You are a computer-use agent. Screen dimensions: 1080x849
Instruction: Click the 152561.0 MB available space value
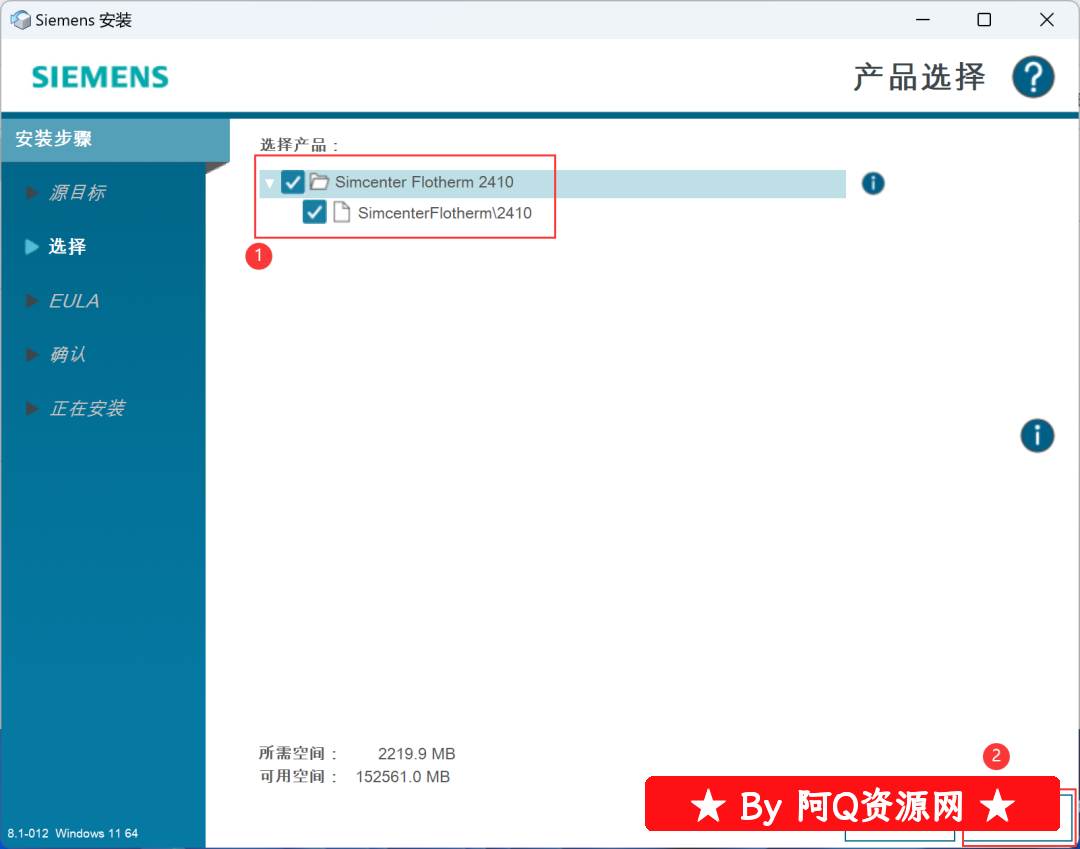point(402,777)
